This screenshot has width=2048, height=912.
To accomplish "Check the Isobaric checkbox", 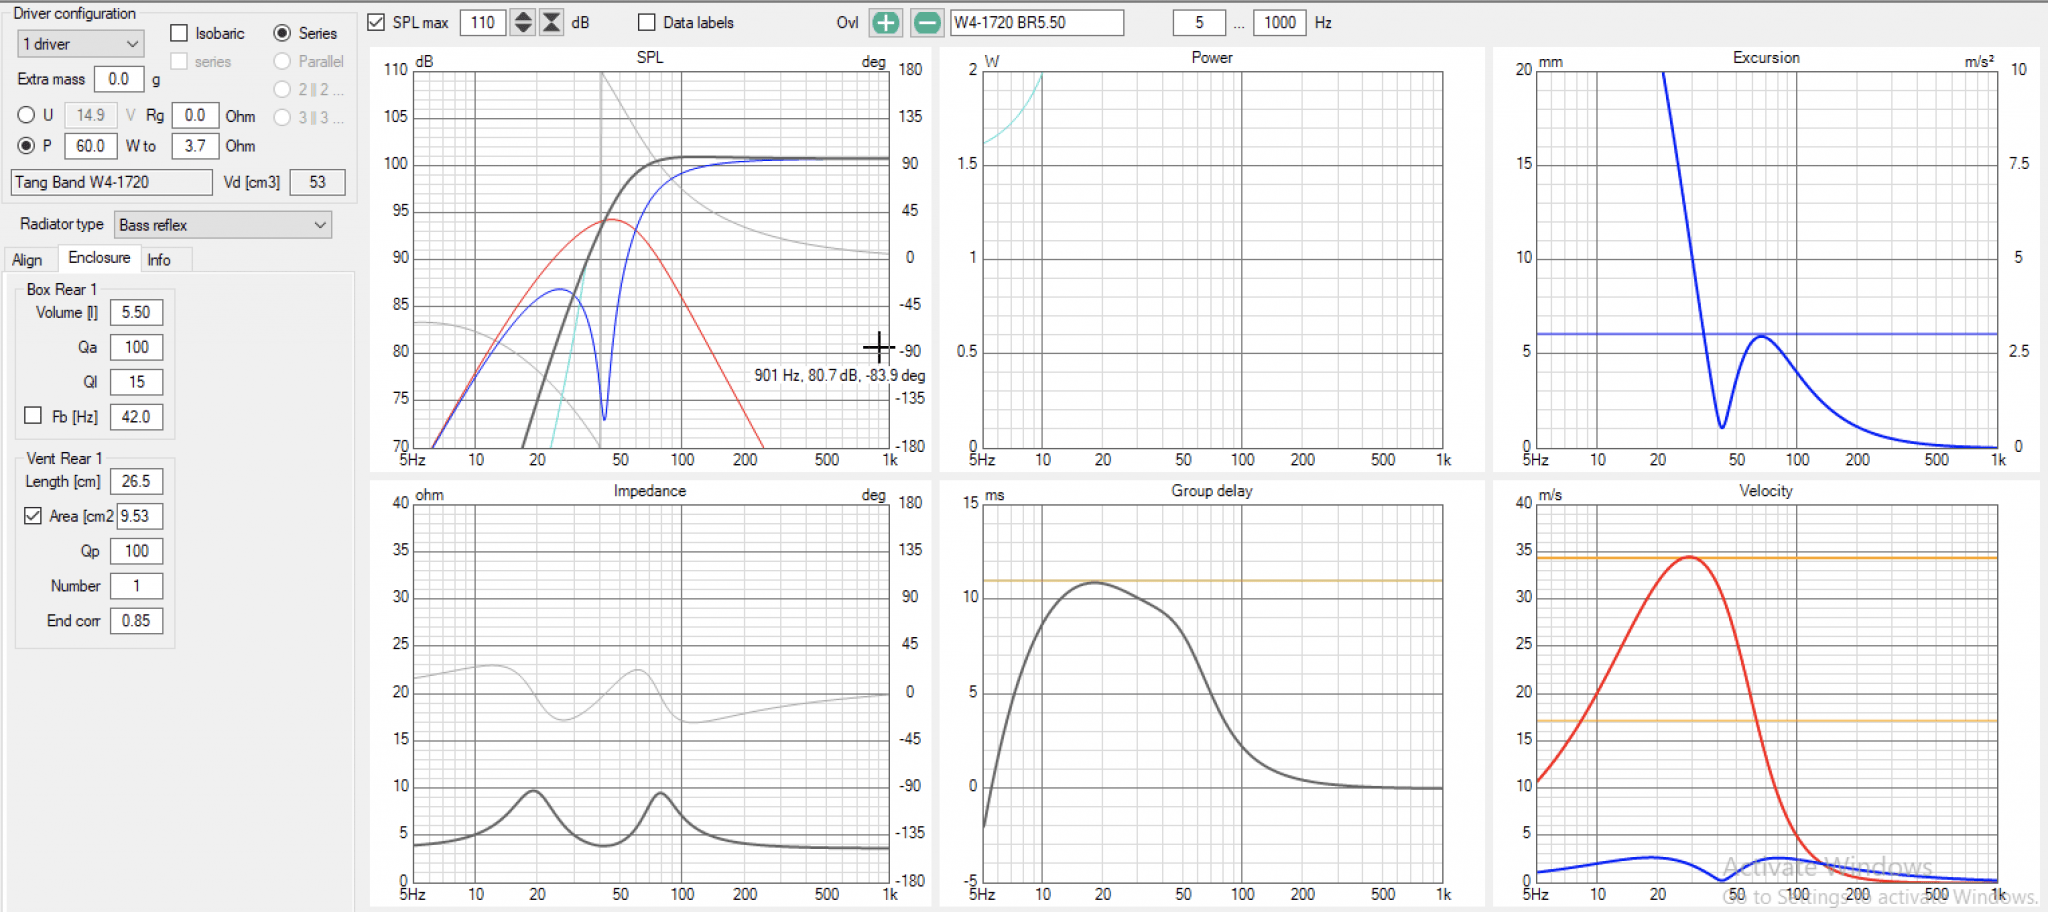I will [x=179, y=33].
